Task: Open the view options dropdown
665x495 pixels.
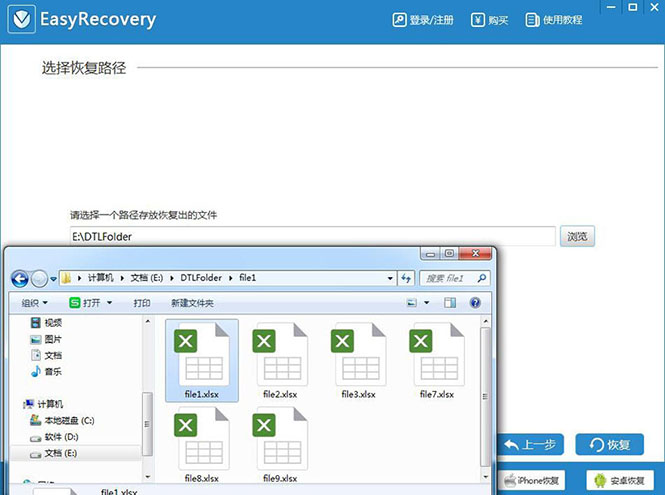Action: [x=426, y=303]
